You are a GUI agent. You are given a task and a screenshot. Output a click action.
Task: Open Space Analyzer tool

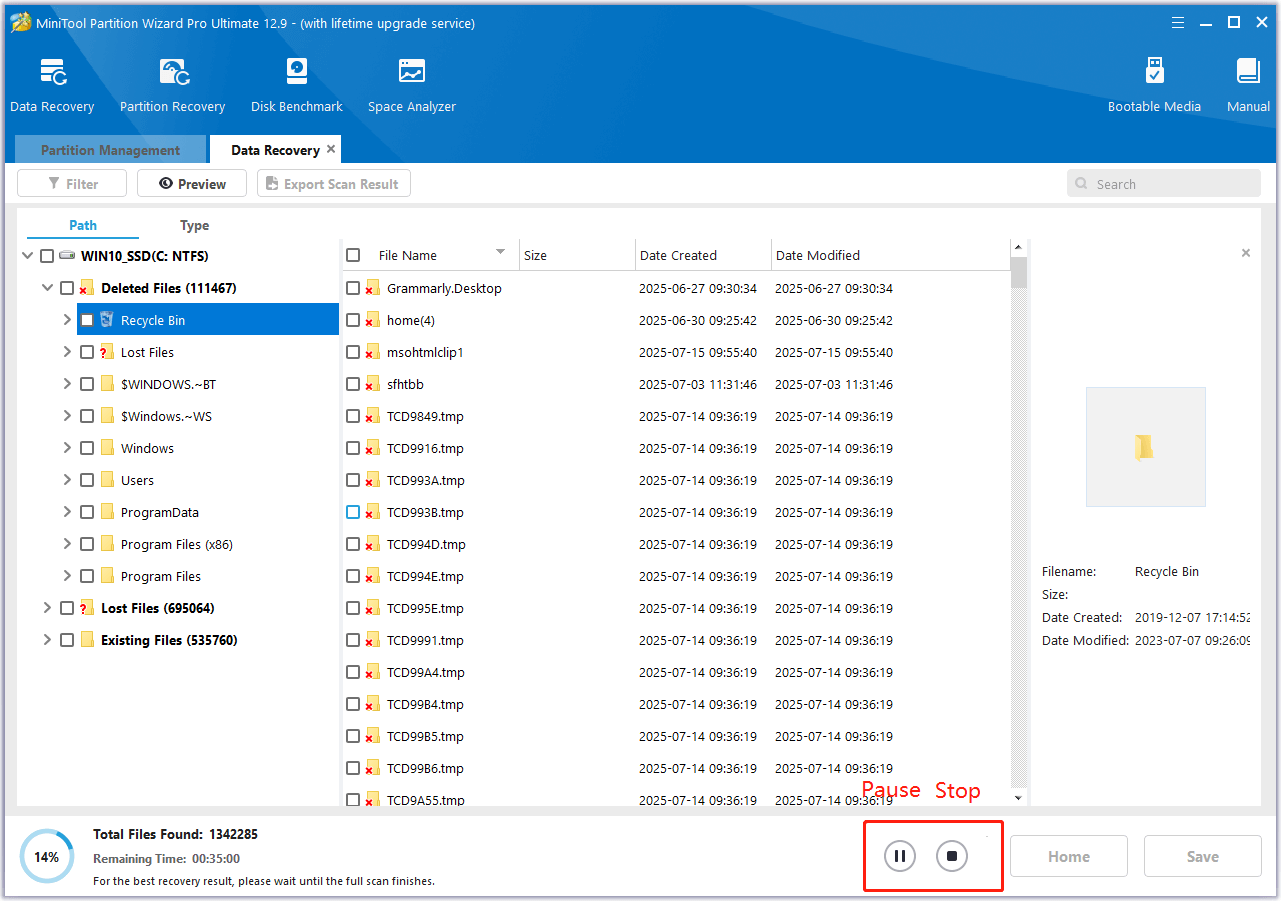coord(412,72)
